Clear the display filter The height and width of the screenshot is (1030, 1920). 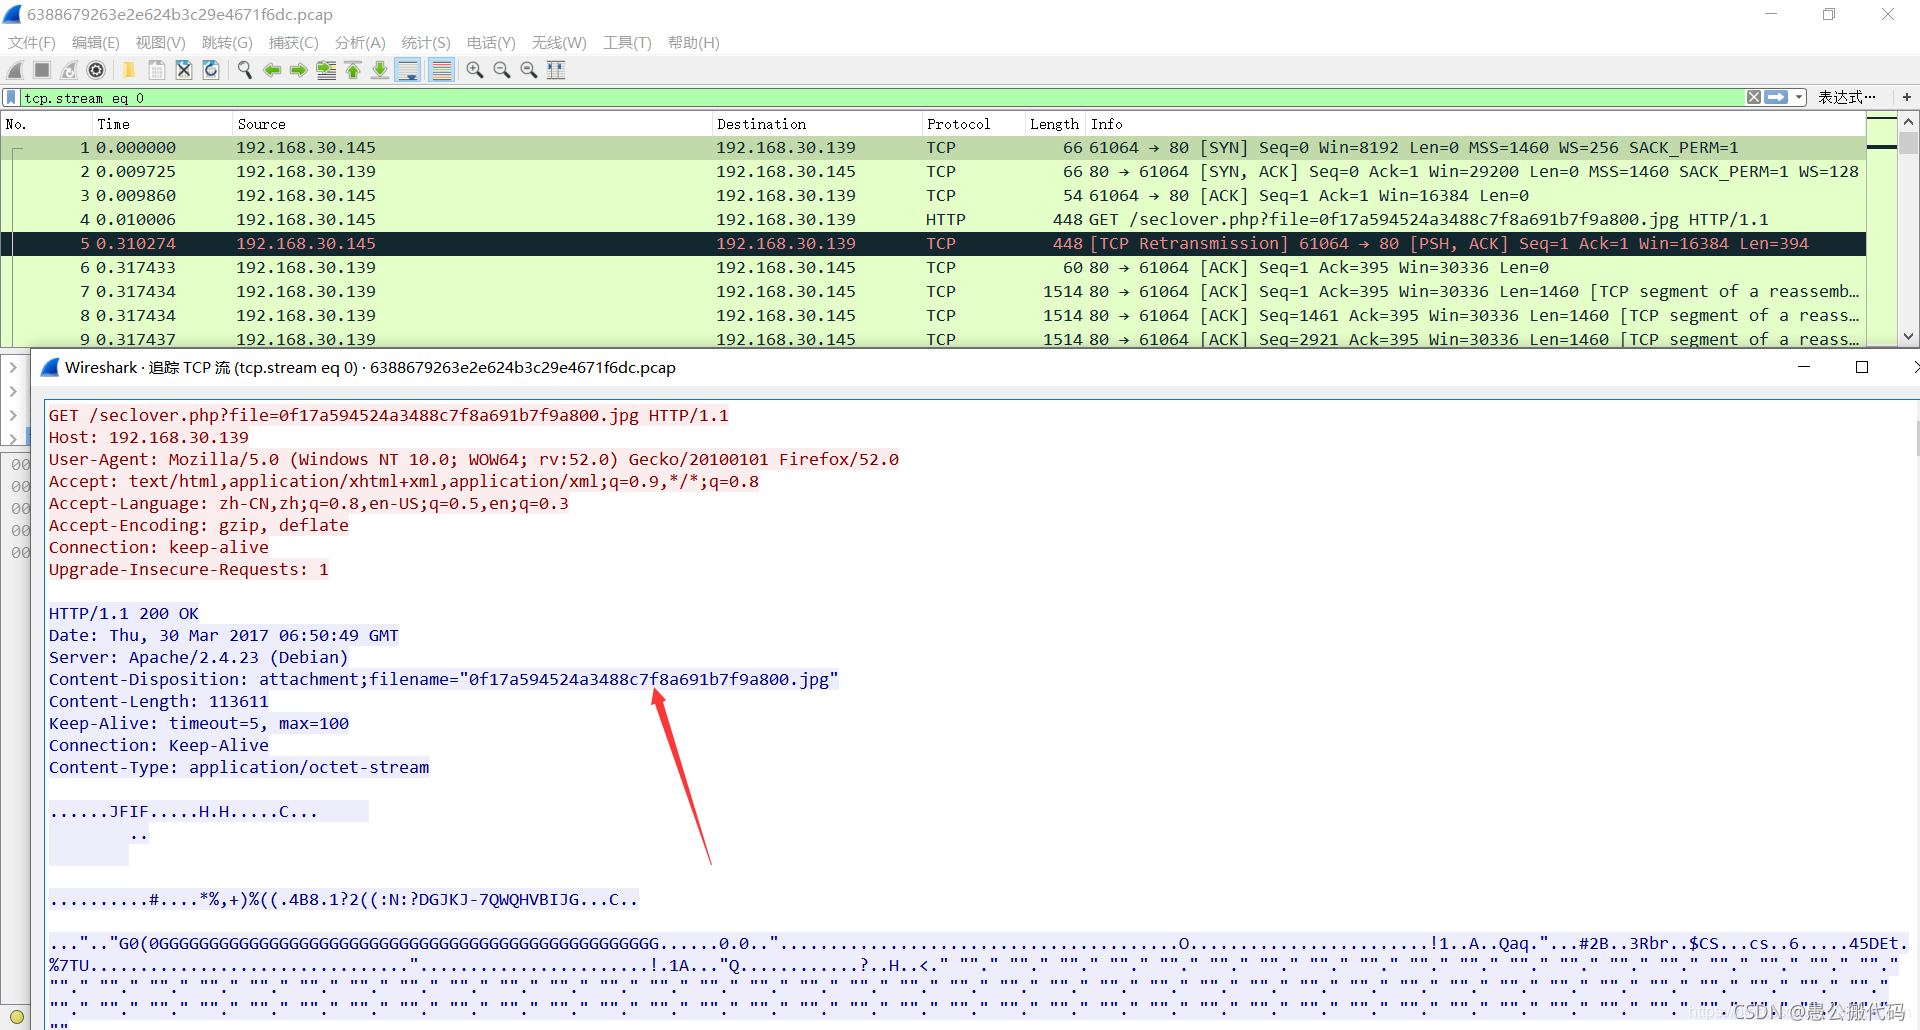[1754, 97]
